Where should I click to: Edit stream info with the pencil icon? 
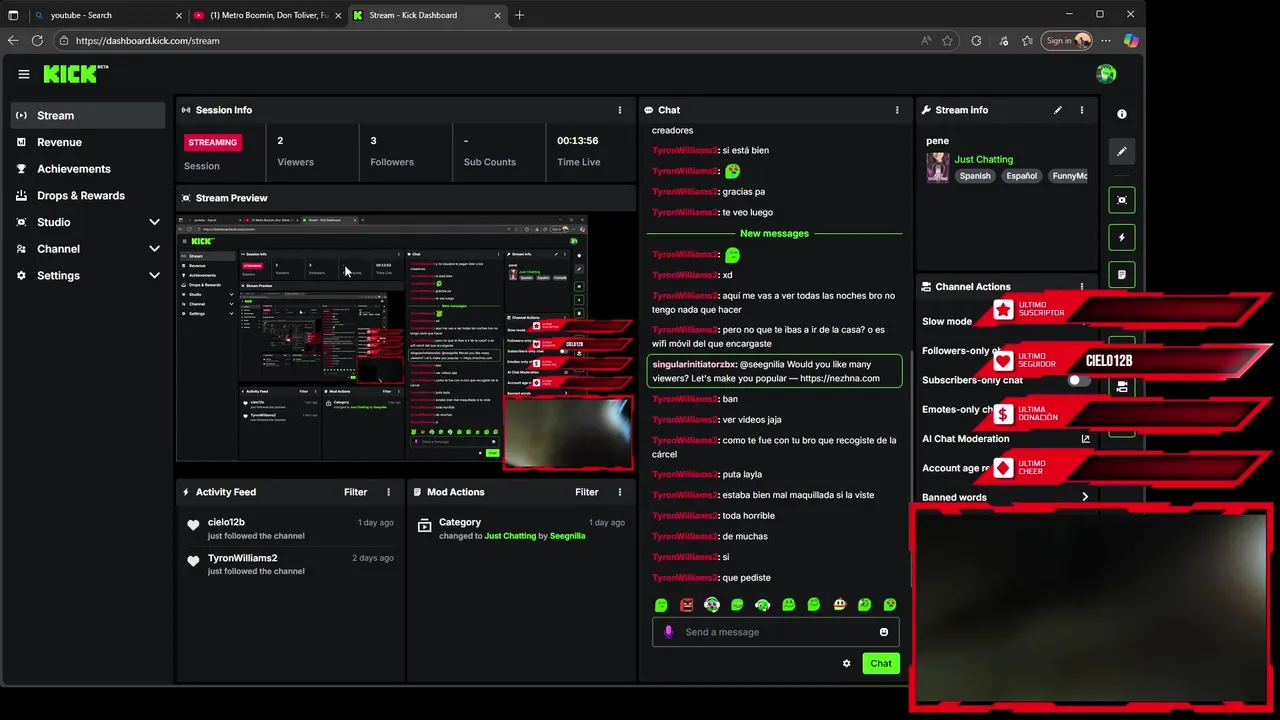pyautogui.click(x=1058, y=110)
